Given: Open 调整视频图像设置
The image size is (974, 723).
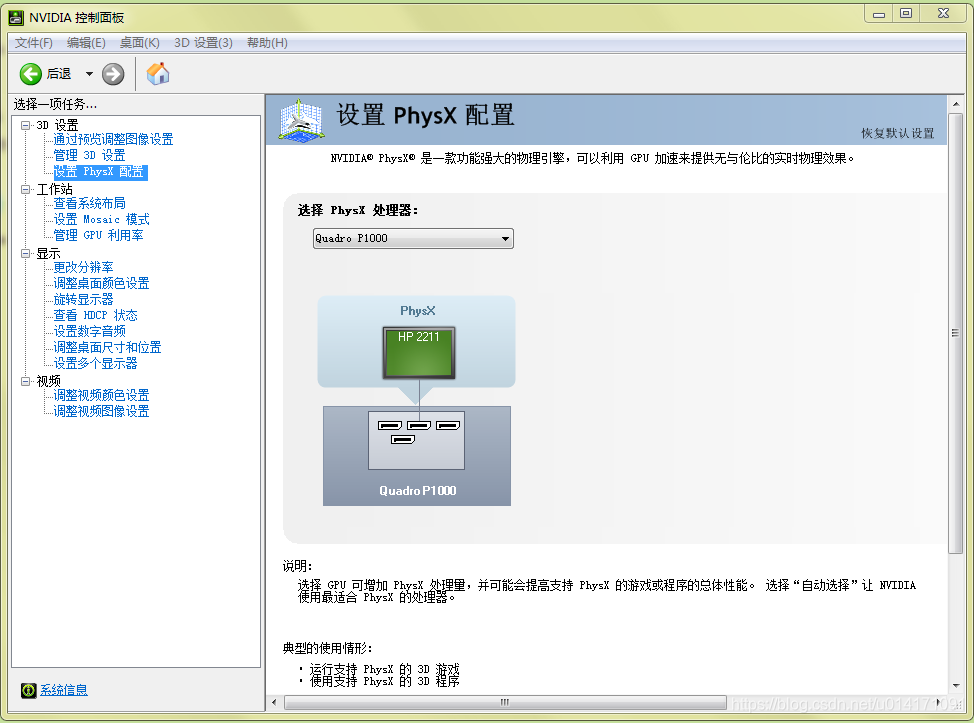Looking at the screenshot, I should click(x=101, y=411).
